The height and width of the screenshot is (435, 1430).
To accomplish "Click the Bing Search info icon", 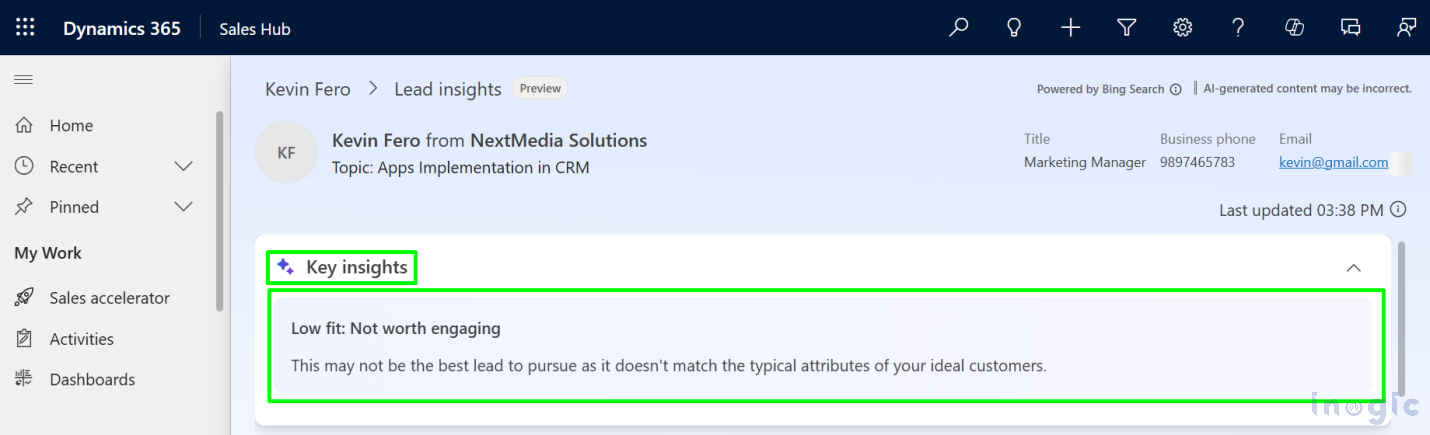I will (x=1176, y=89).
